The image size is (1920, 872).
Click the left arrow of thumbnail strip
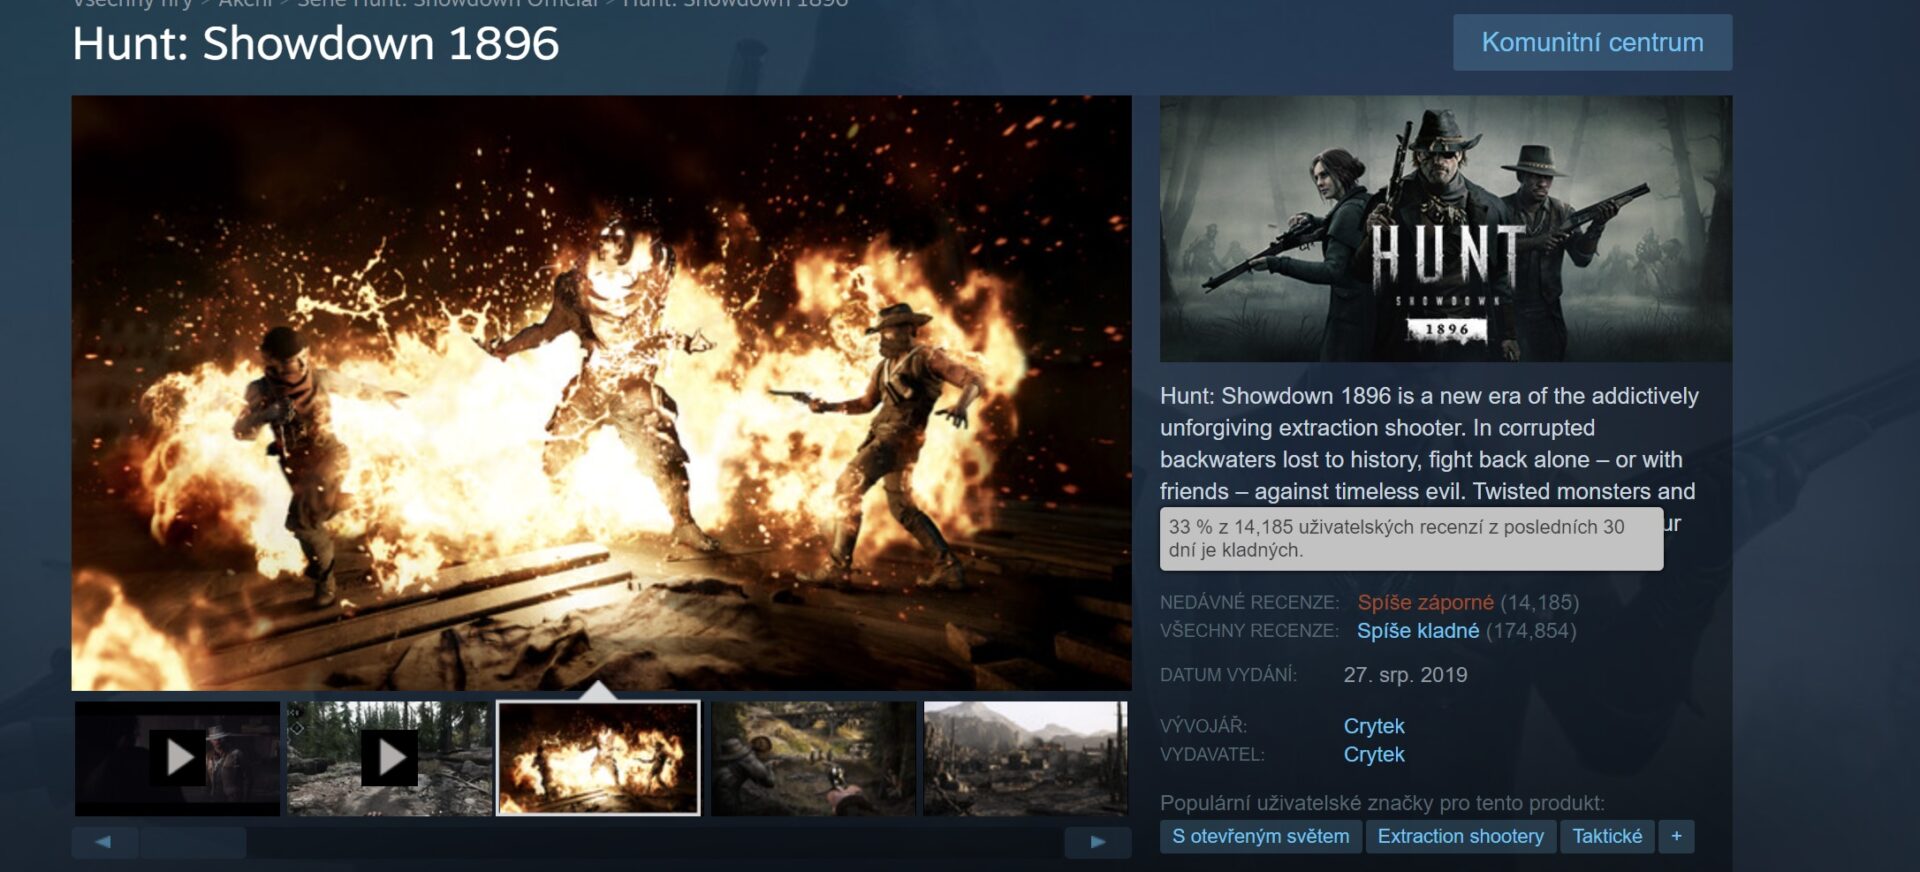click(x=104, y=842)
